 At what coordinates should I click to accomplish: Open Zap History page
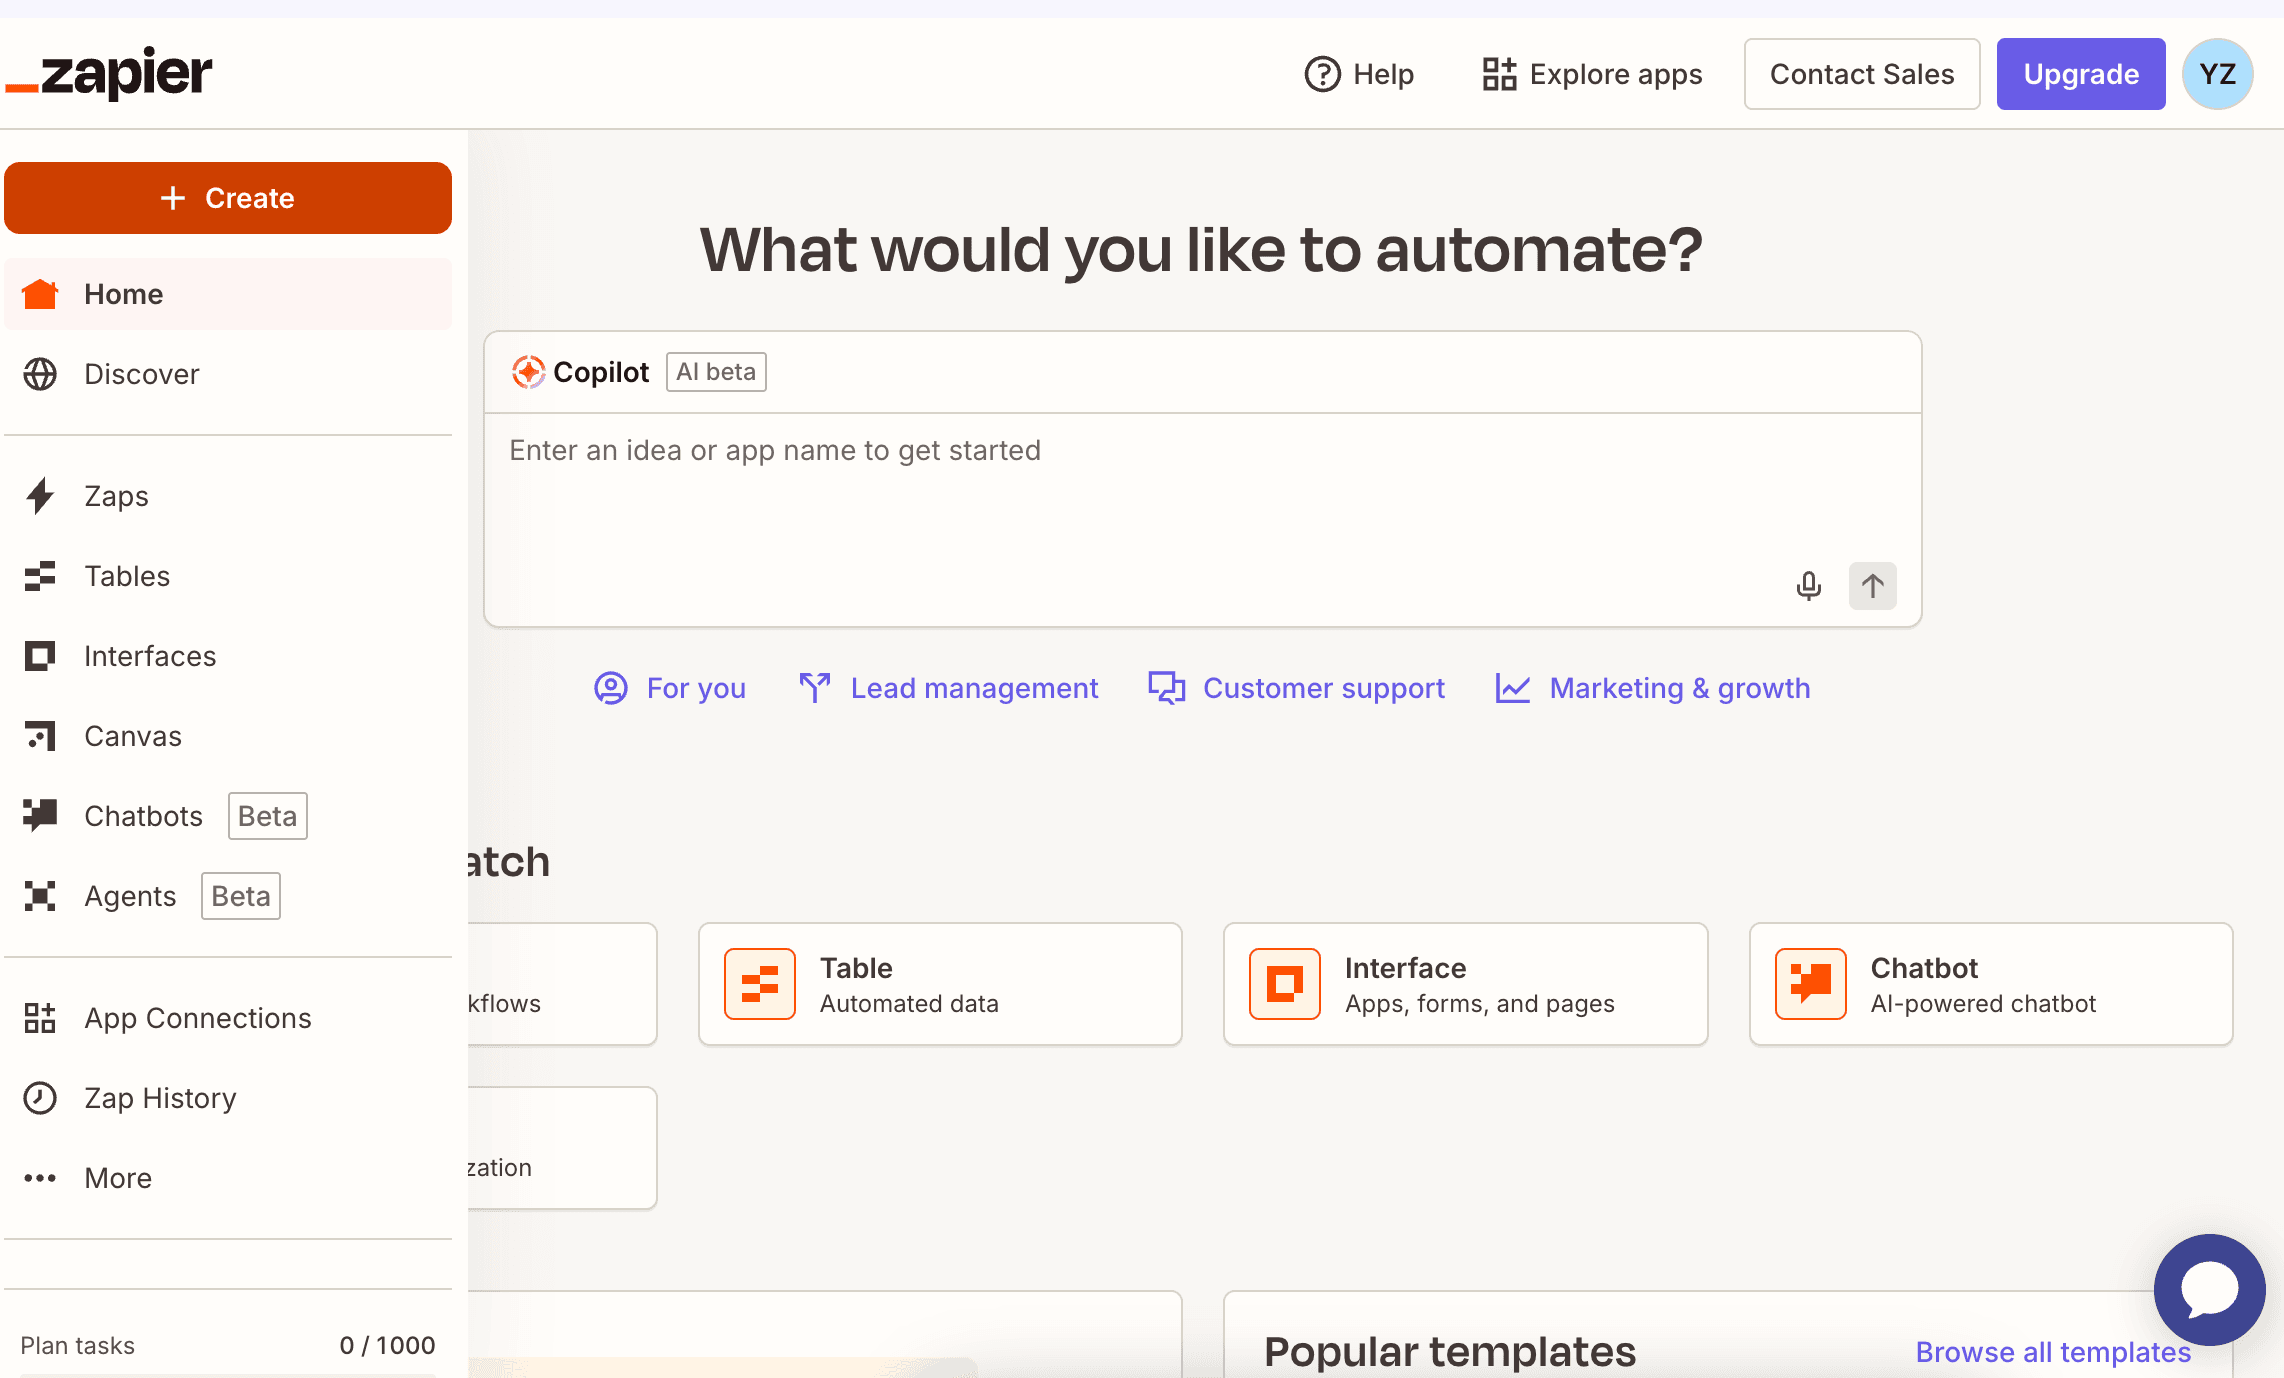pos(160,1098)
